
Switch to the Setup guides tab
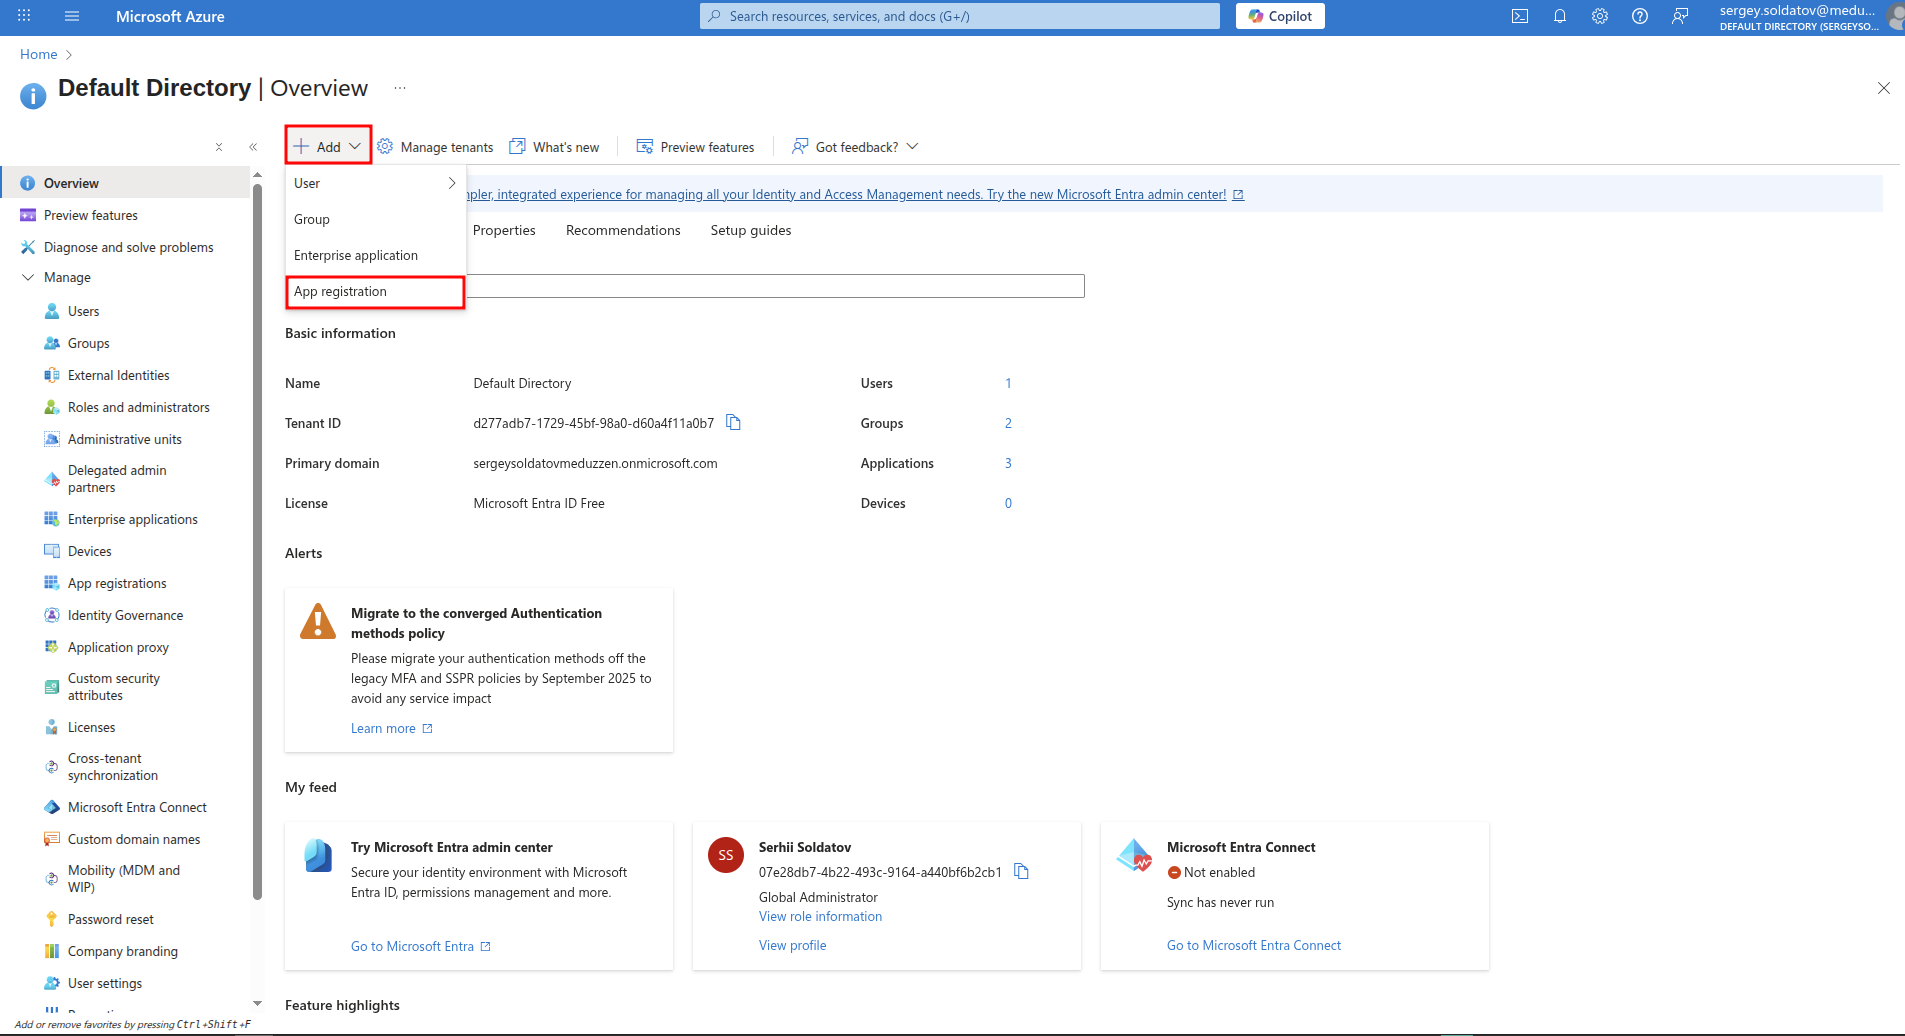pyautogui.click(x=751, y=230)
